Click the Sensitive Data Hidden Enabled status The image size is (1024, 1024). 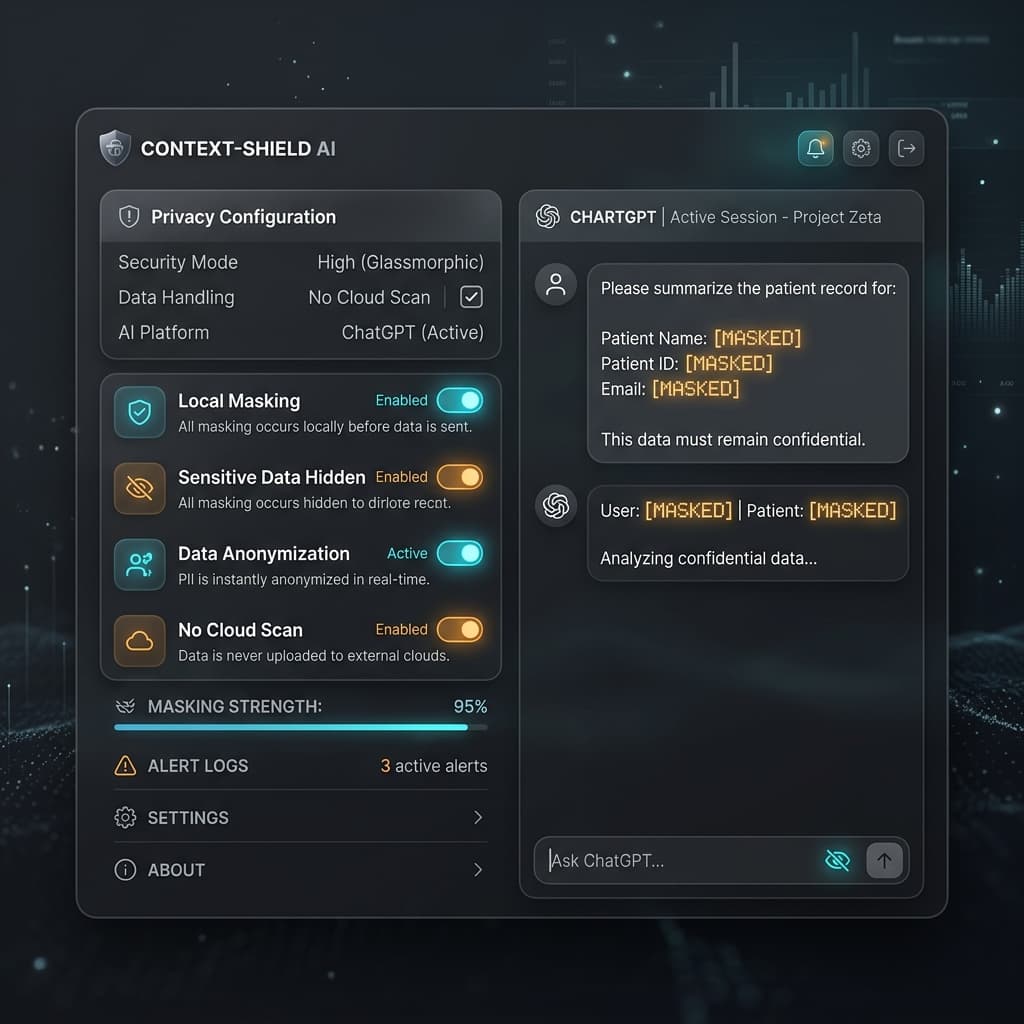[x=402, y=477]
